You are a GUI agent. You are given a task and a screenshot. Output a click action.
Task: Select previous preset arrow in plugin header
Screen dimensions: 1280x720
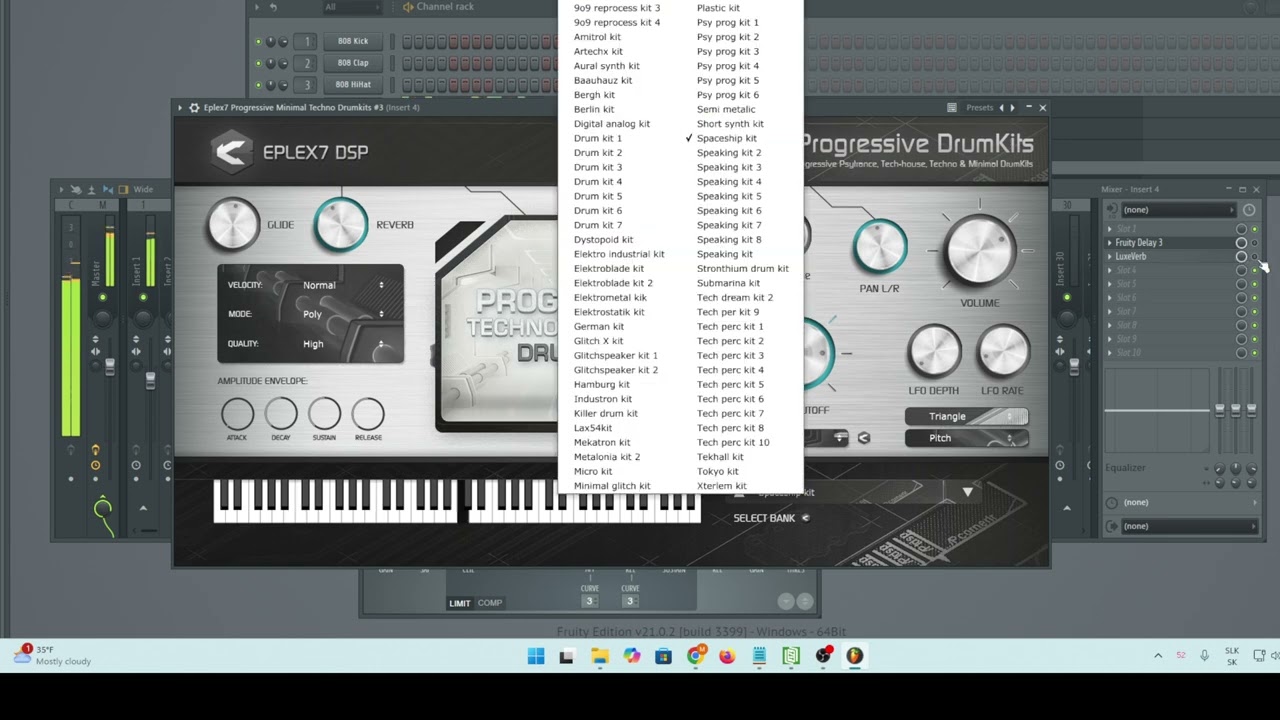point(1001,108)
